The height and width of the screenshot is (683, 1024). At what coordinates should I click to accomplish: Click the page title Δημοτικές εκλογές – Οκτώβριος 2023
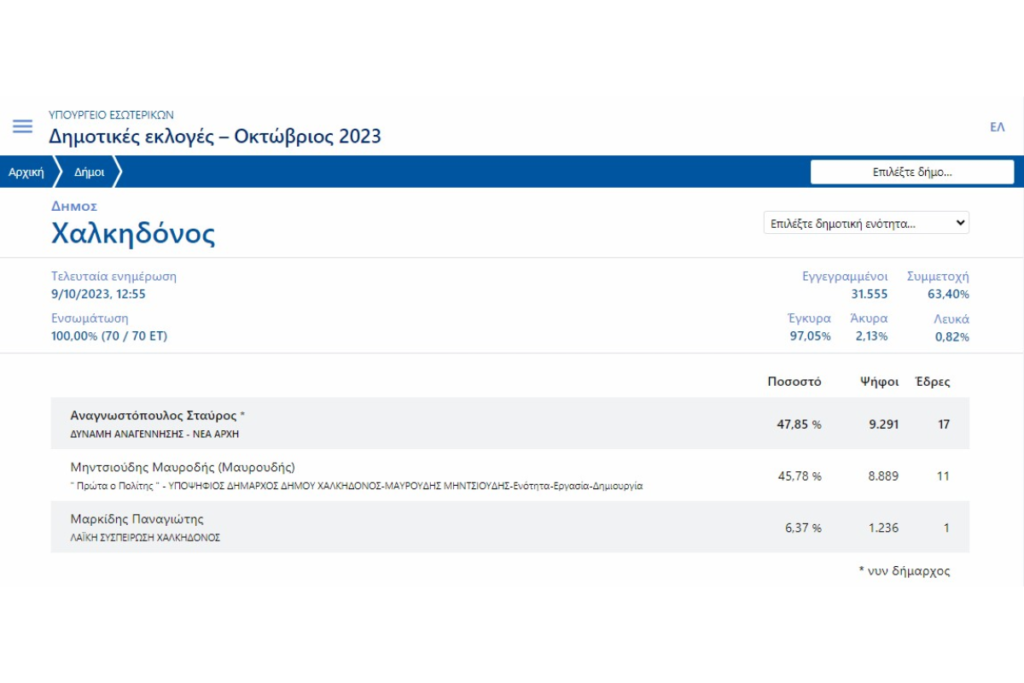tap(215, 136)
